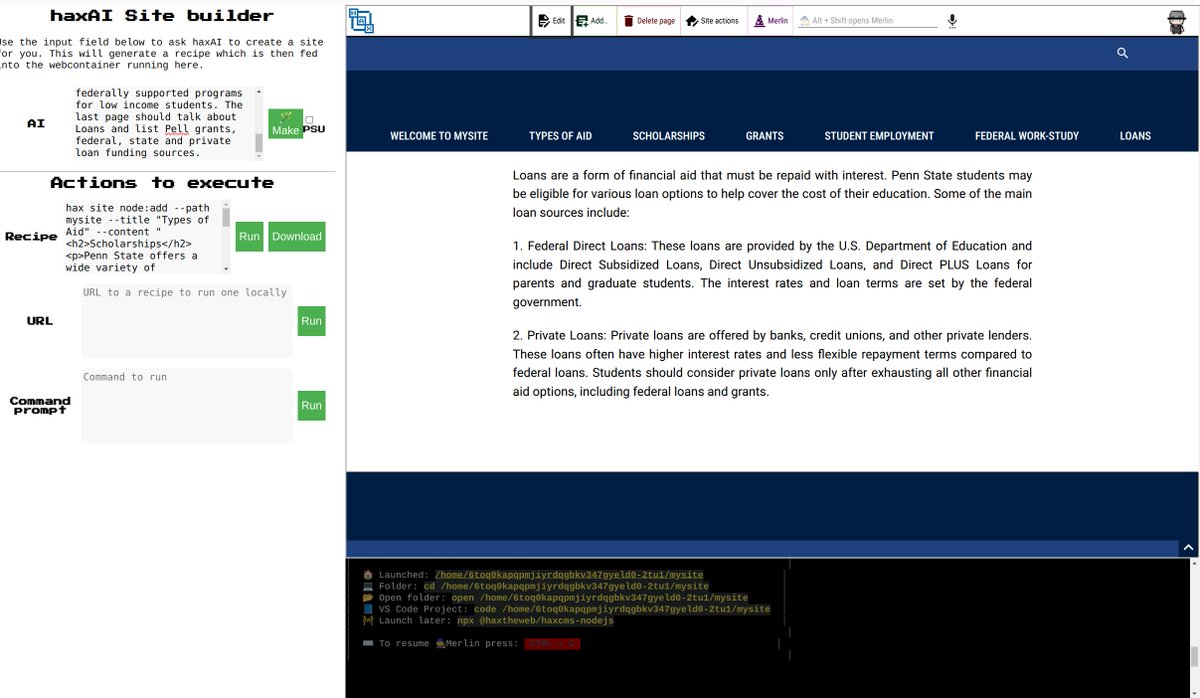Open the Add page menu

coord(591,21)
